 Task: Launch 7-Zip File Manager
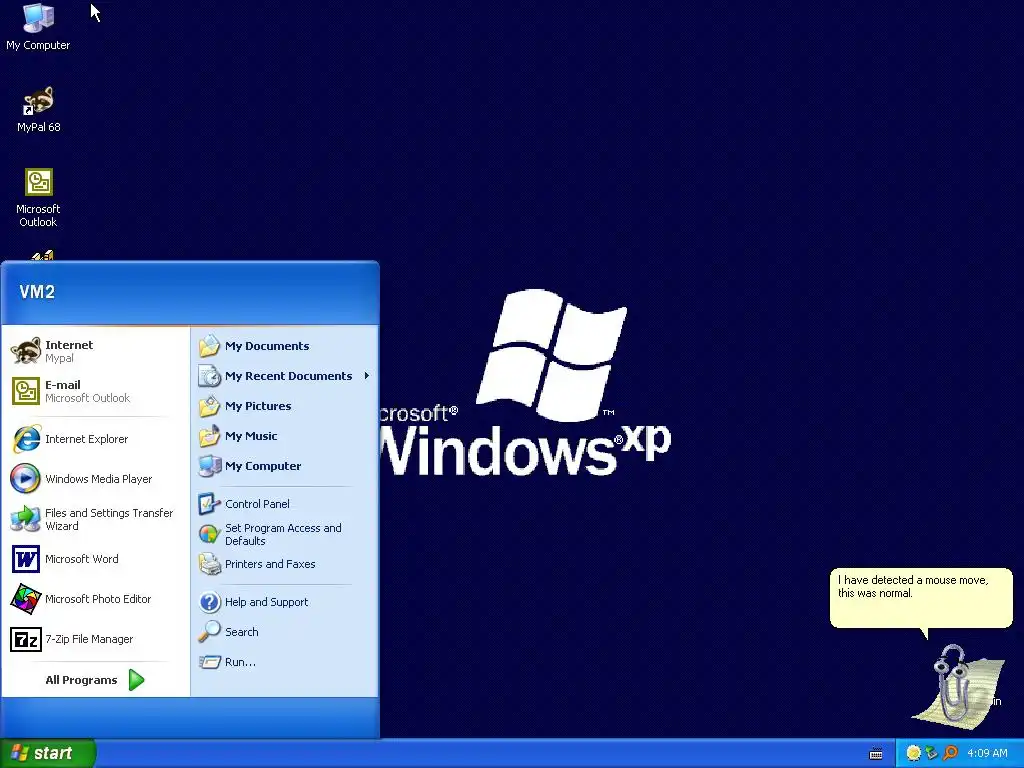point(95,639)
